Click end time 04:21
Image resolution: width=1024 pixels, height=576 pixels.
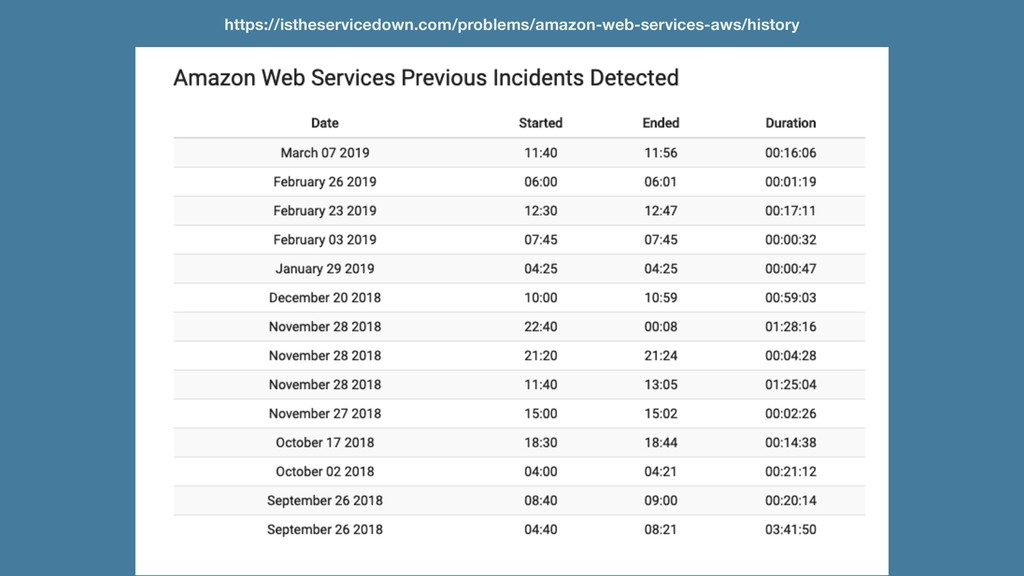pyautogui.click(x=661, y=472)
